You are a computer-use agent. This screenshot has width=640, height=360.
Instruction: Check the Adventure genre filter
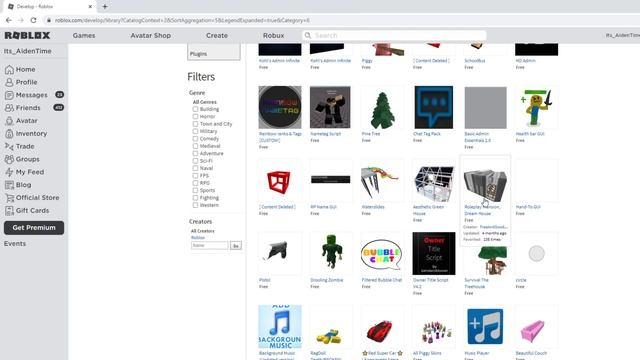pyautogui.click(x=195, y=153)
